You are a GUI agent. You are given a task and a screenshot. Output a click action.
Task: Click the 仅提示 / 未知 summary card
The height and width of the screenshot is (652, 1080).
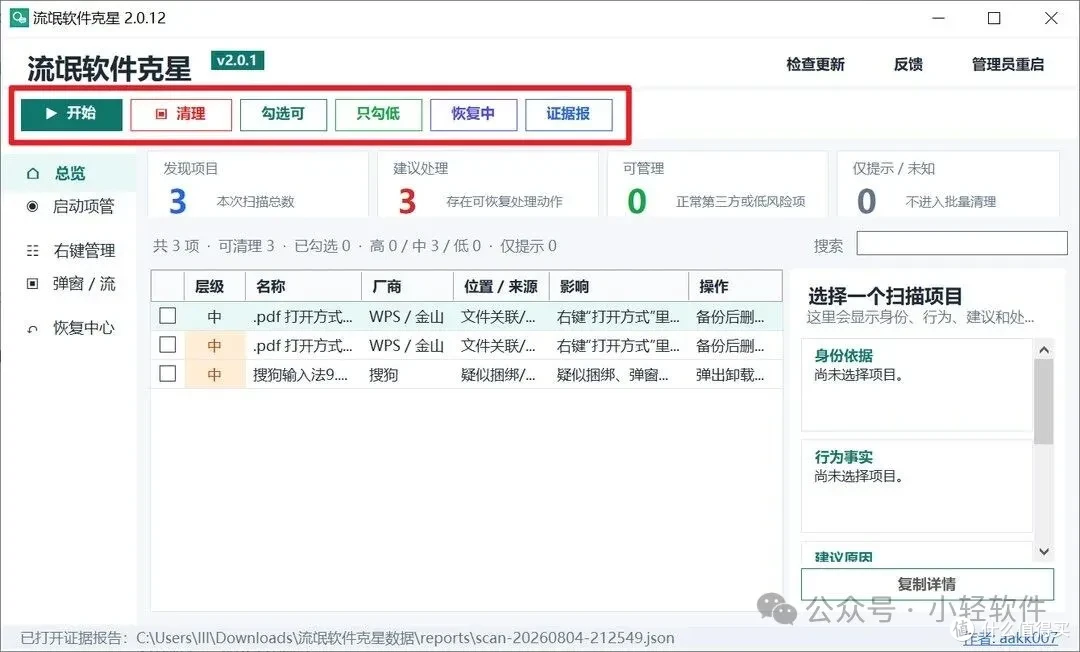948,185
